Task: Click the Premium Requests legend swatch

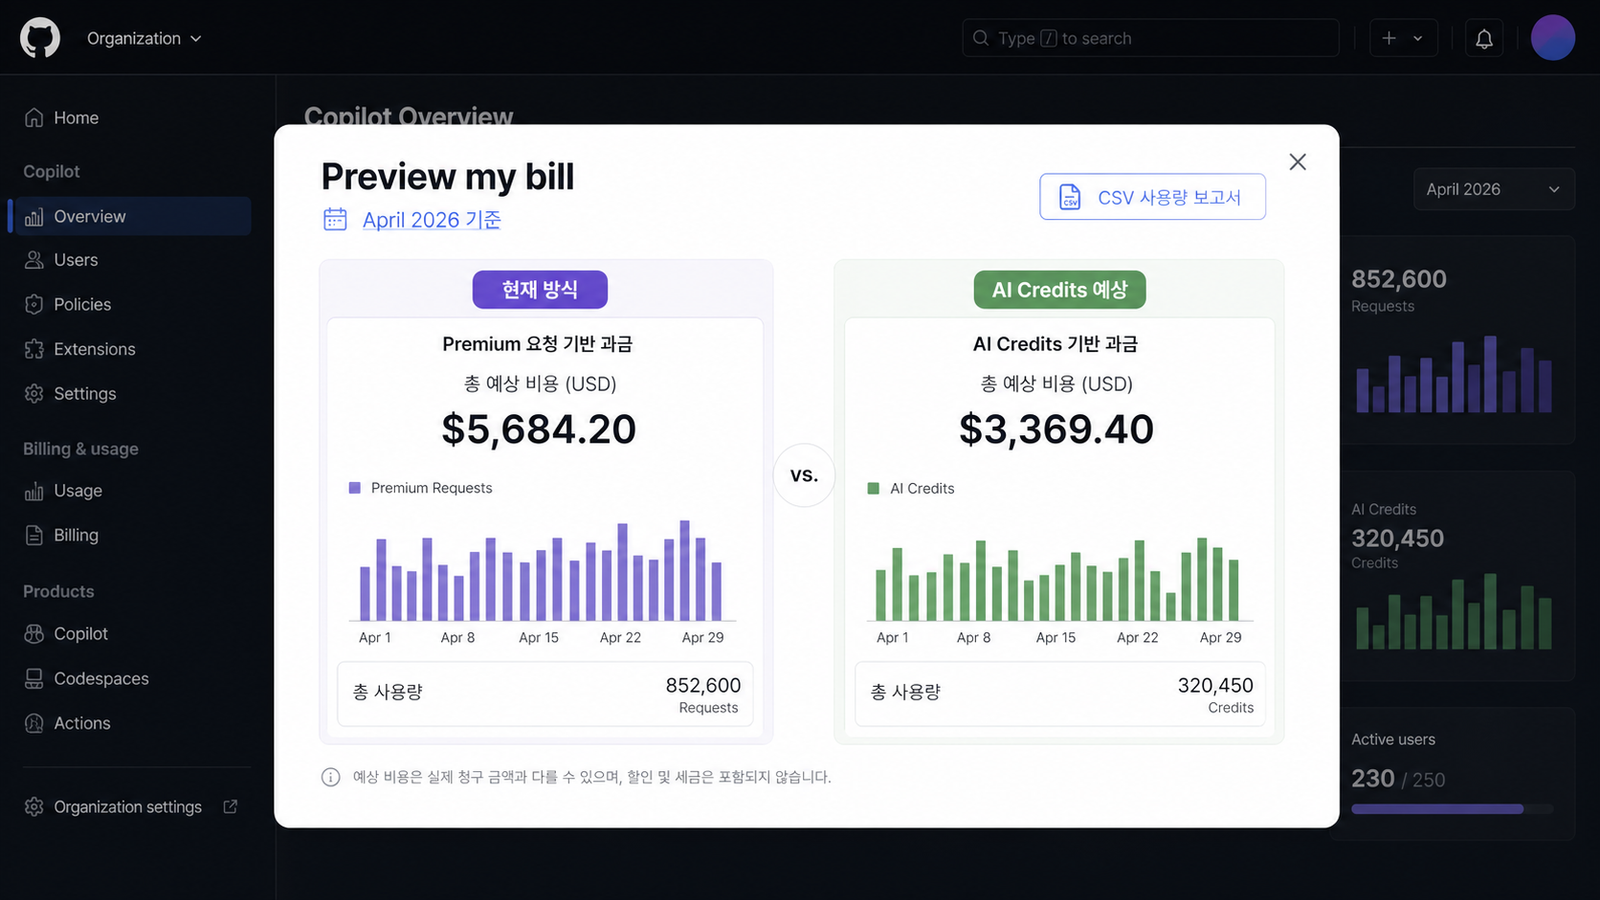Action: 354,488
